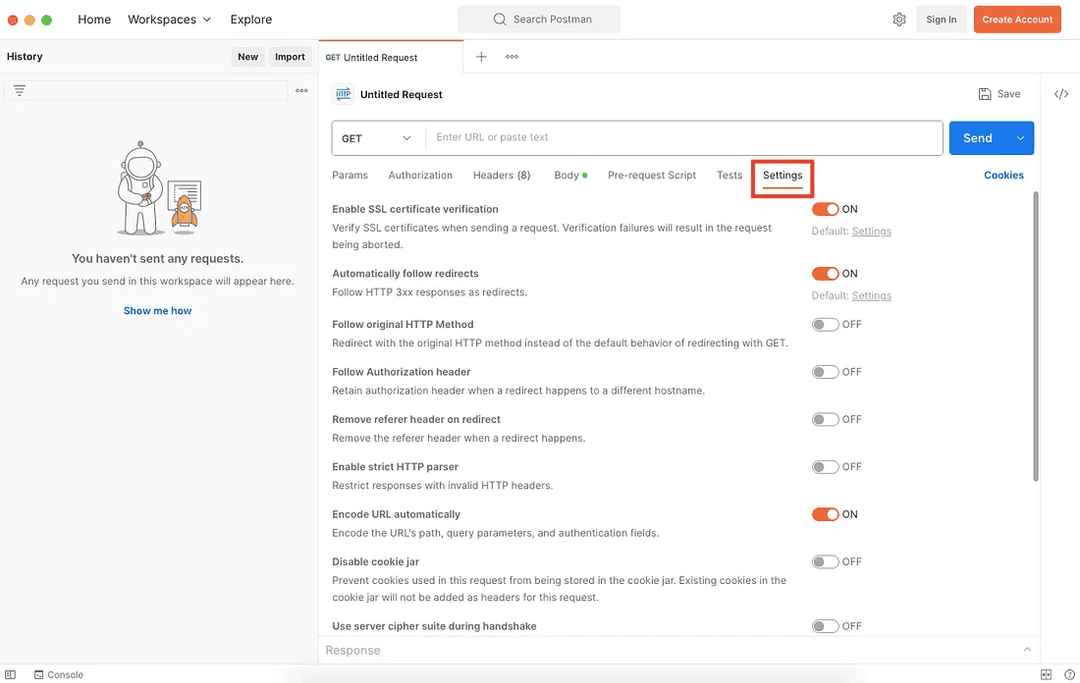Go to Home
The image size is (1080, 683).
pos(94,19)
